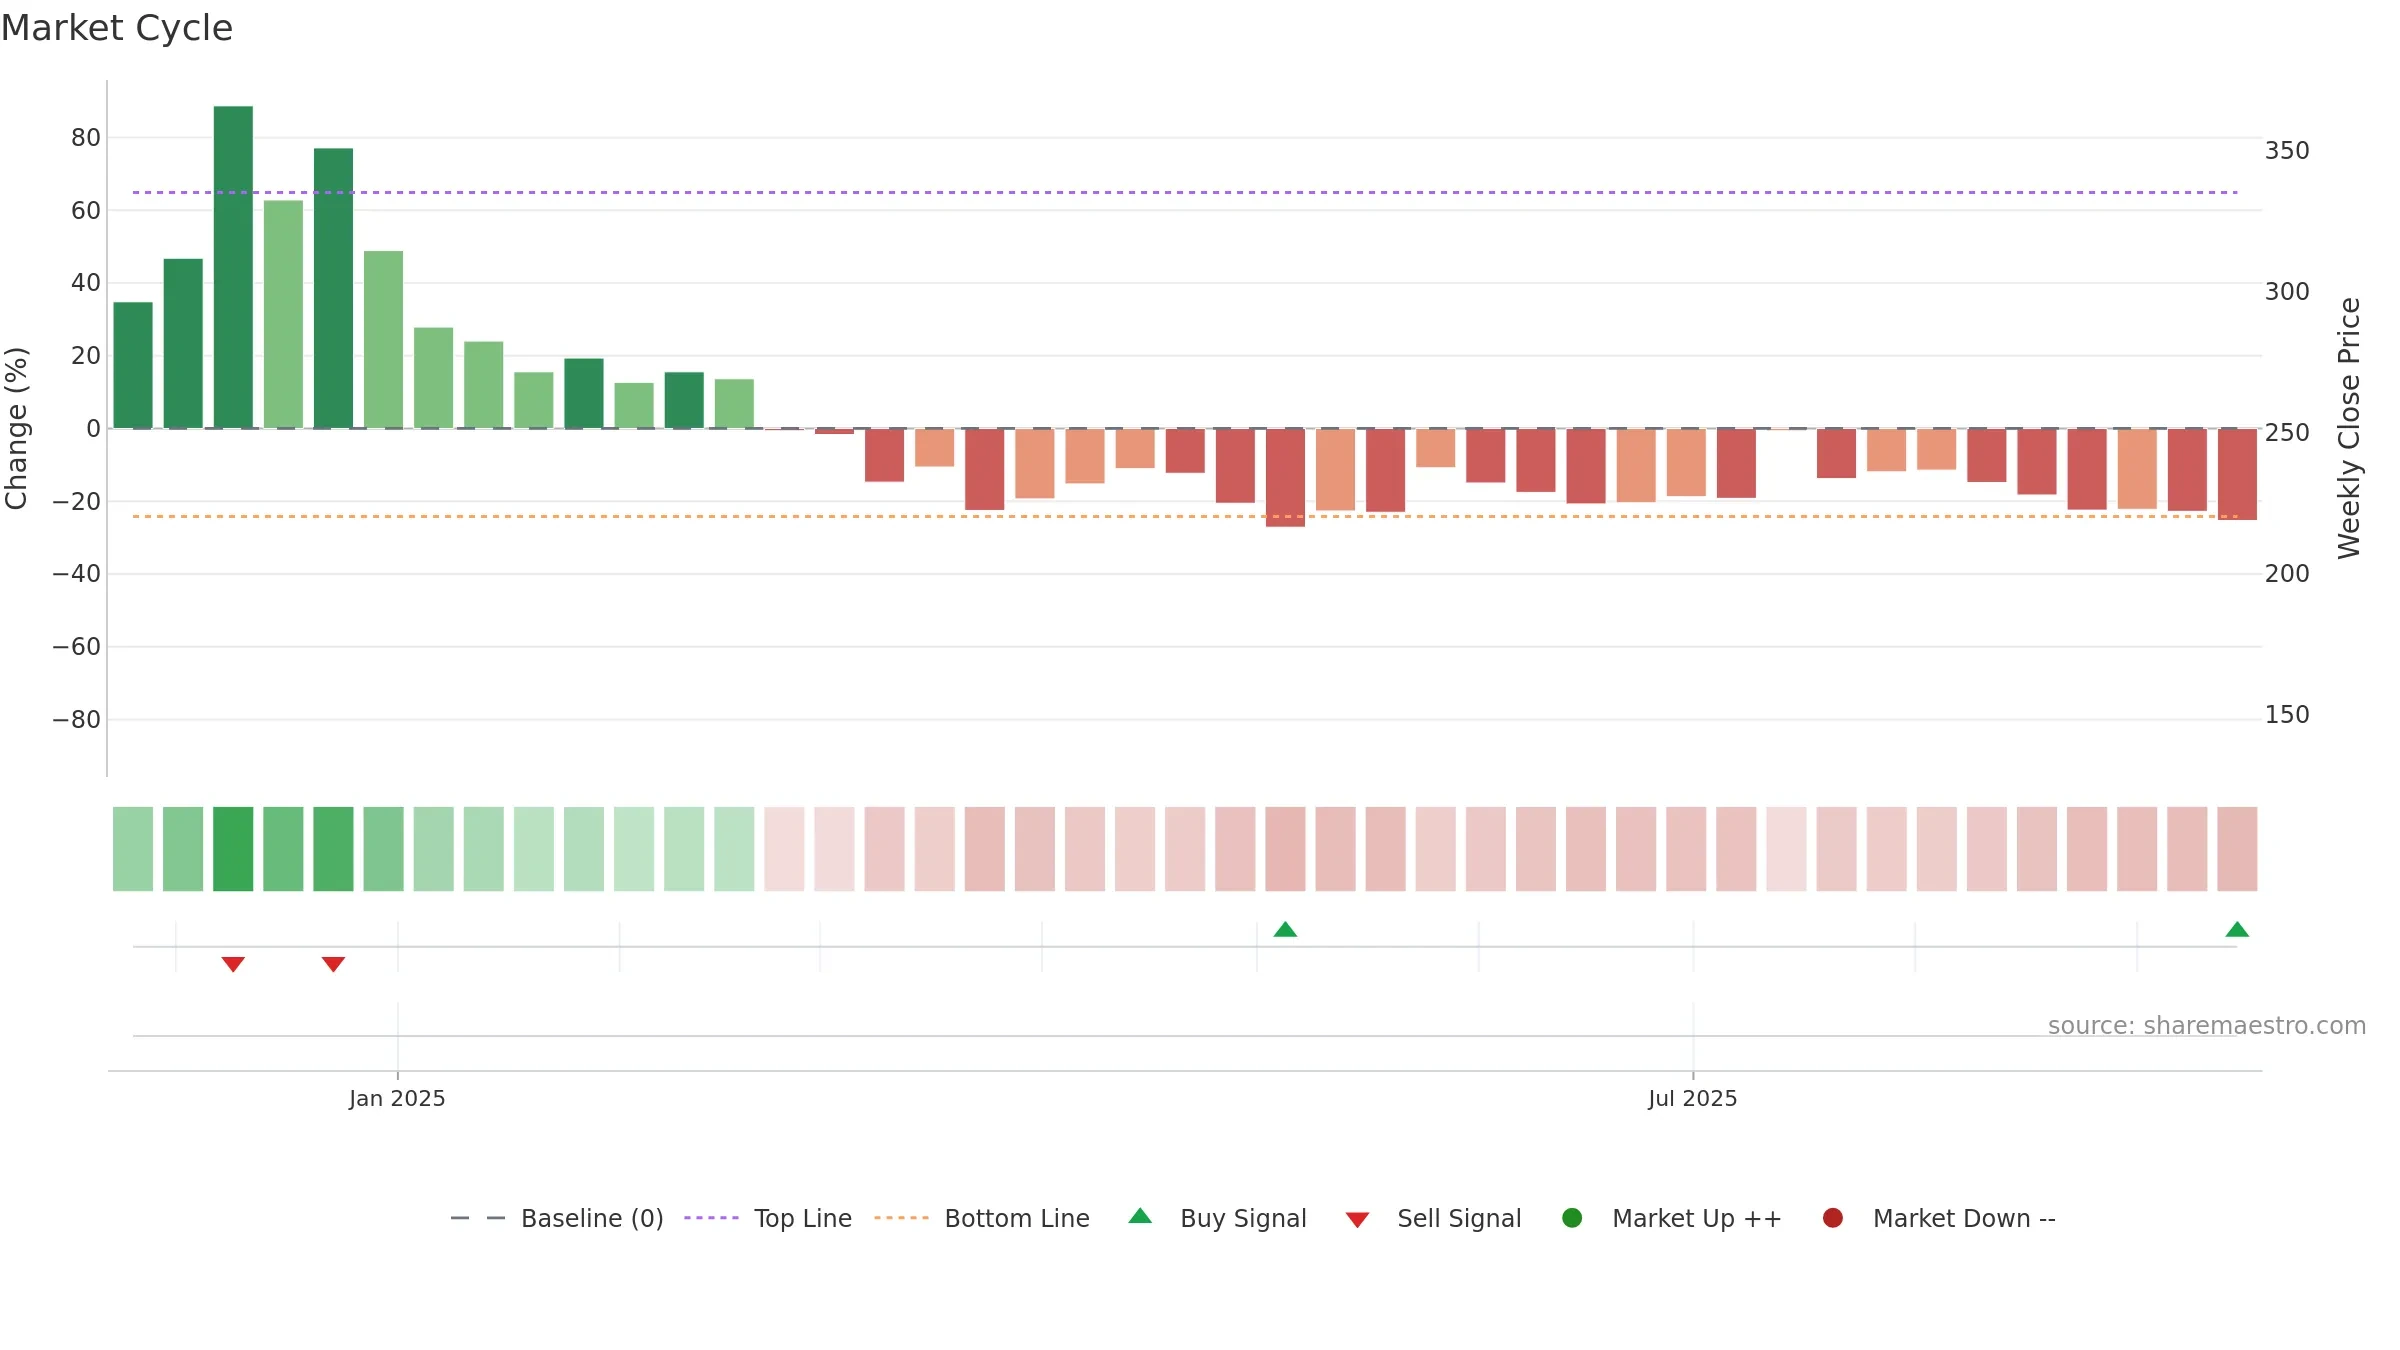
Task: Click the Buy Signal triangle in the legend
Action: point(1140,1216)
